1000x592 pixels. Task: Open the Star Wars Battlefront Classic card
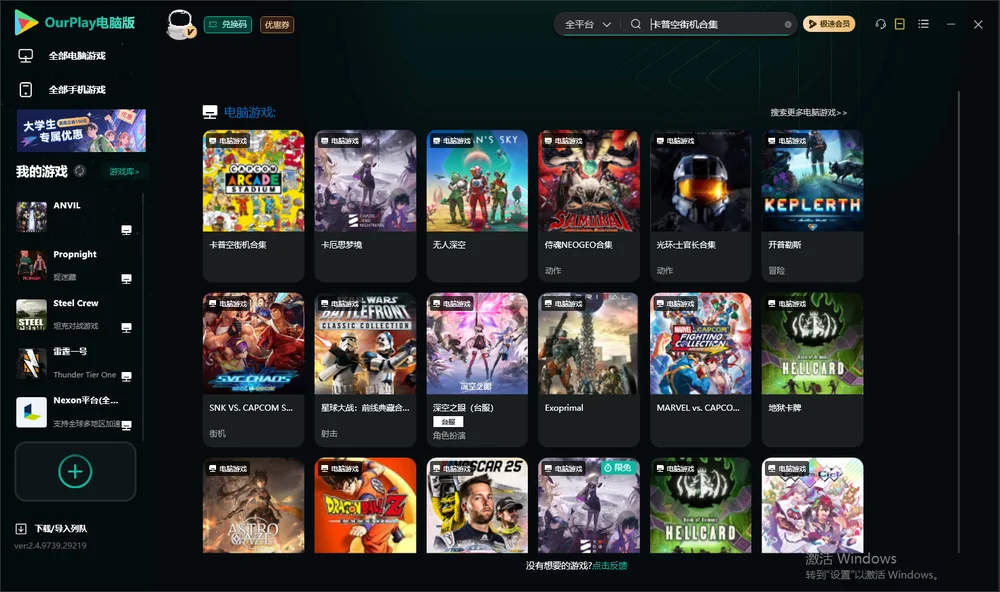365,369
